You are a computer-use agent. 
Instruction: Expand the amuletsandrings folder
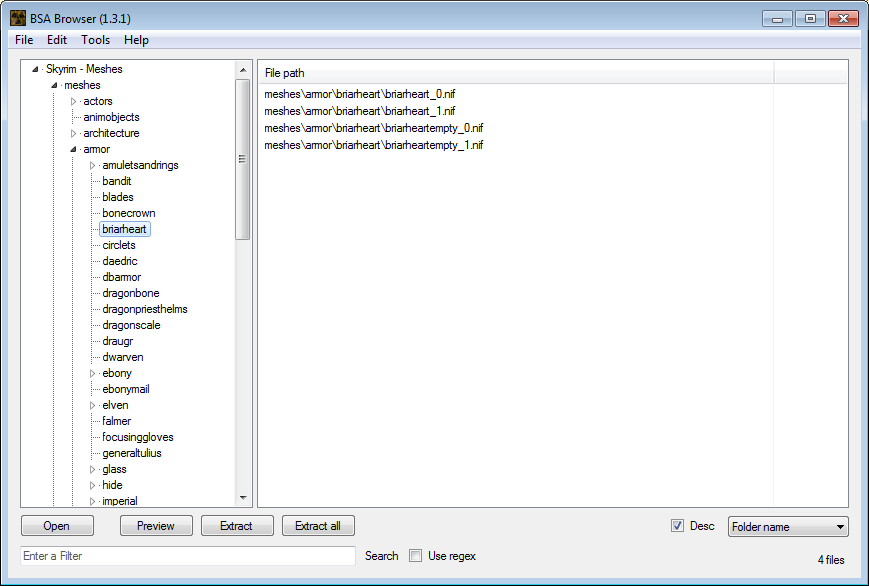click(x=92, y=165)
